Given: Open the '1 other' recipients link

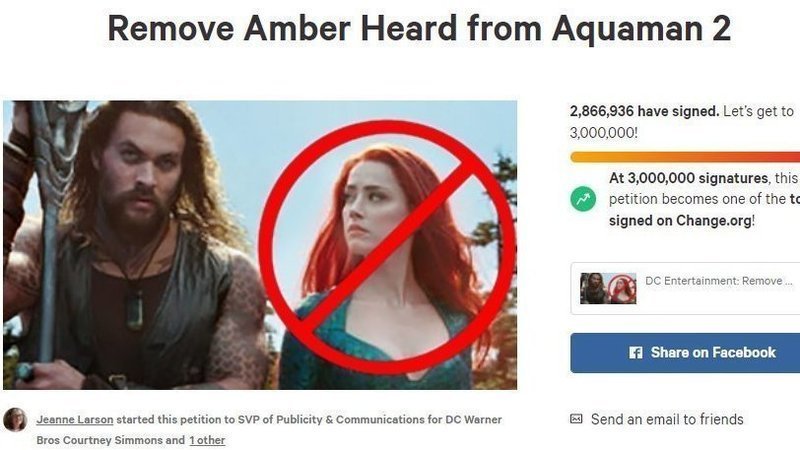Looking at the screenshot, I should coord(207,440).
